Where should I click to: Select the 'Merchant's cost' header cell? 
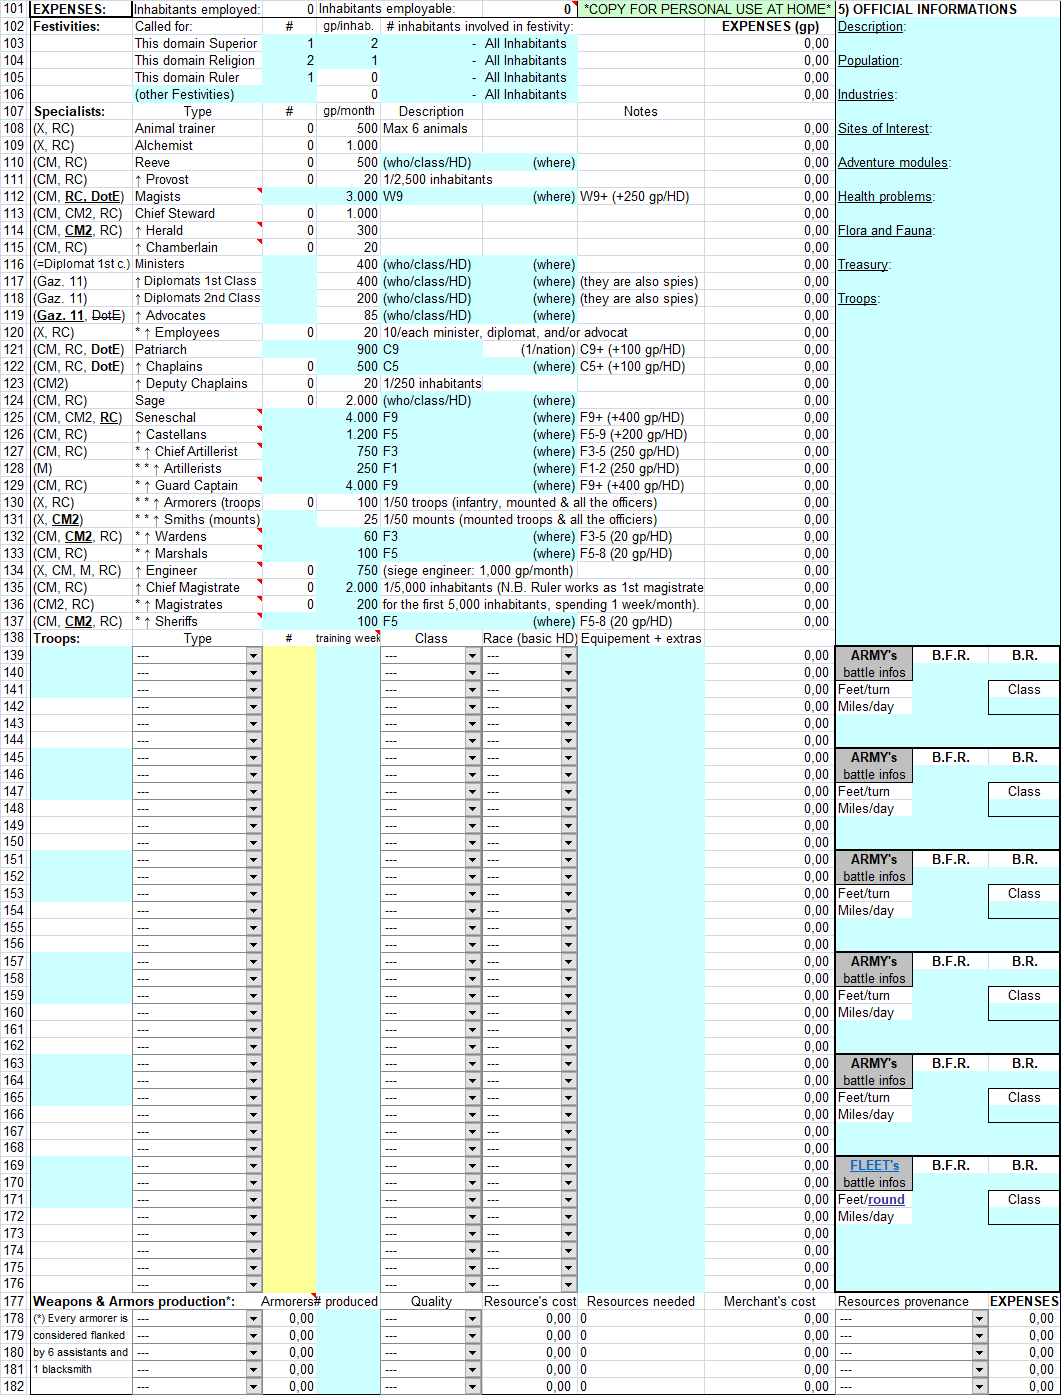pos(770,1302)
